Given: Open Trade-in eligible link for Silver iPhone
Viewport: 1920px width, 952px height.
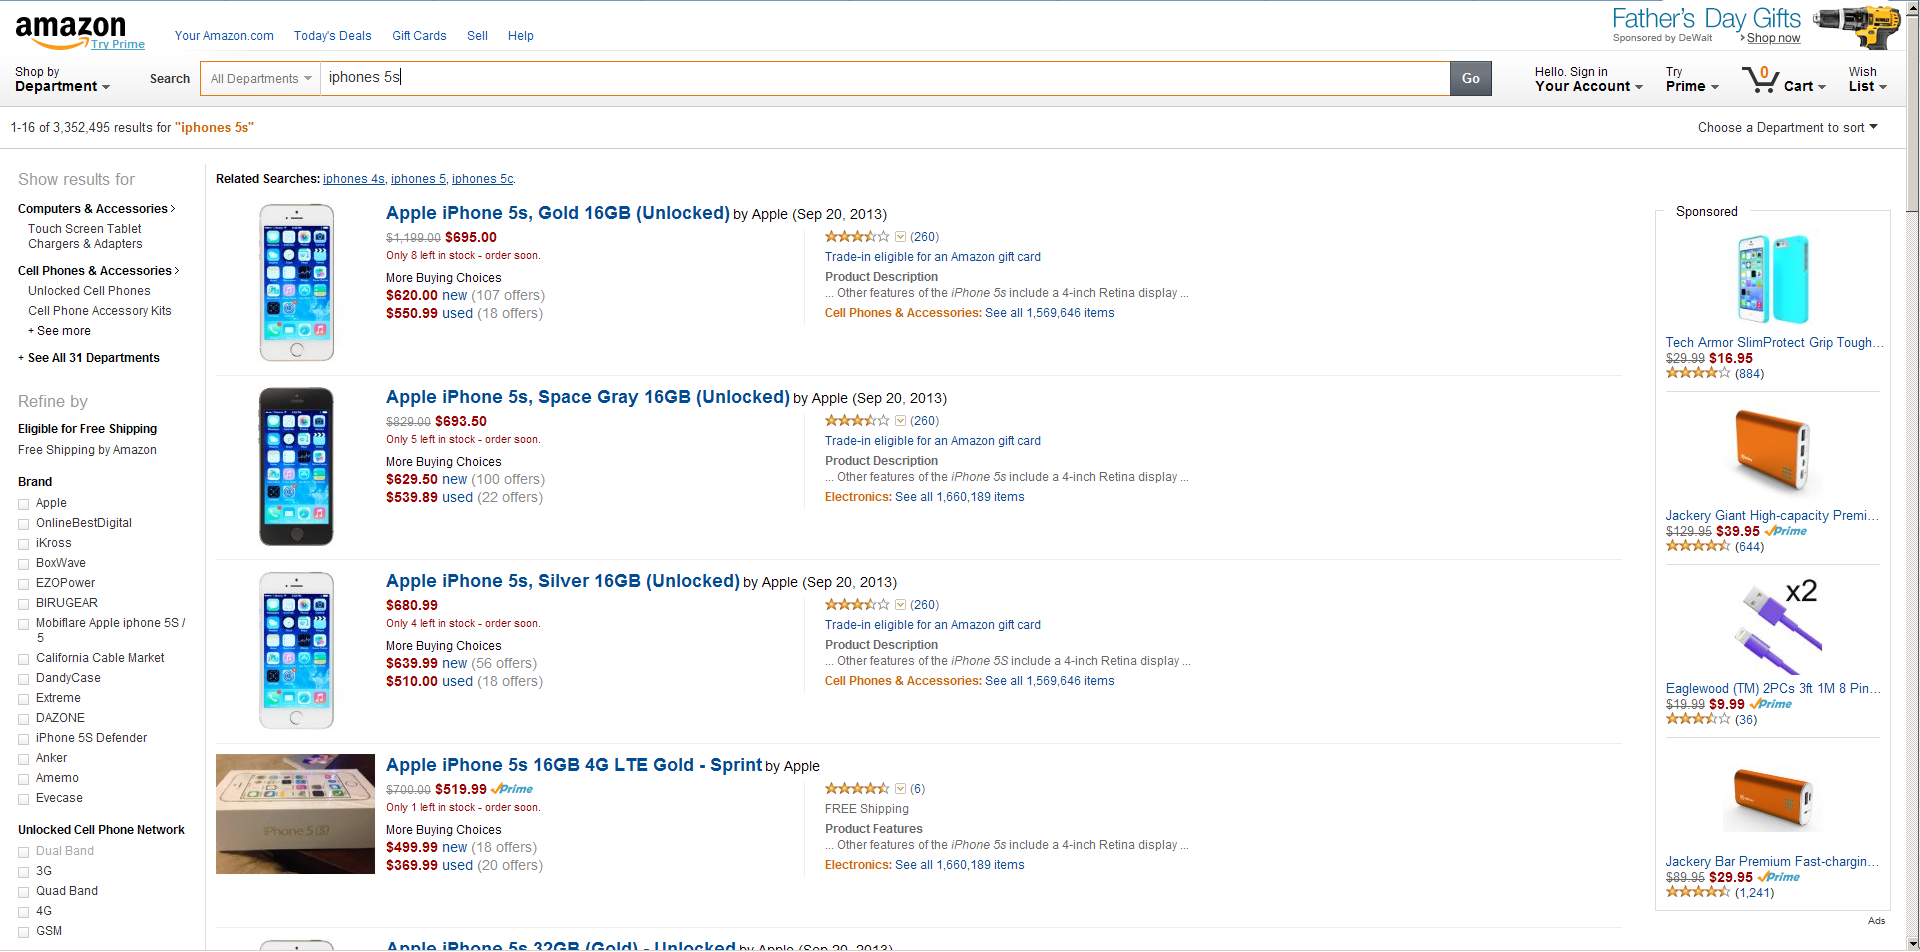Looking at the screenshot, I should pyautogui.click(x=932, y=625).
